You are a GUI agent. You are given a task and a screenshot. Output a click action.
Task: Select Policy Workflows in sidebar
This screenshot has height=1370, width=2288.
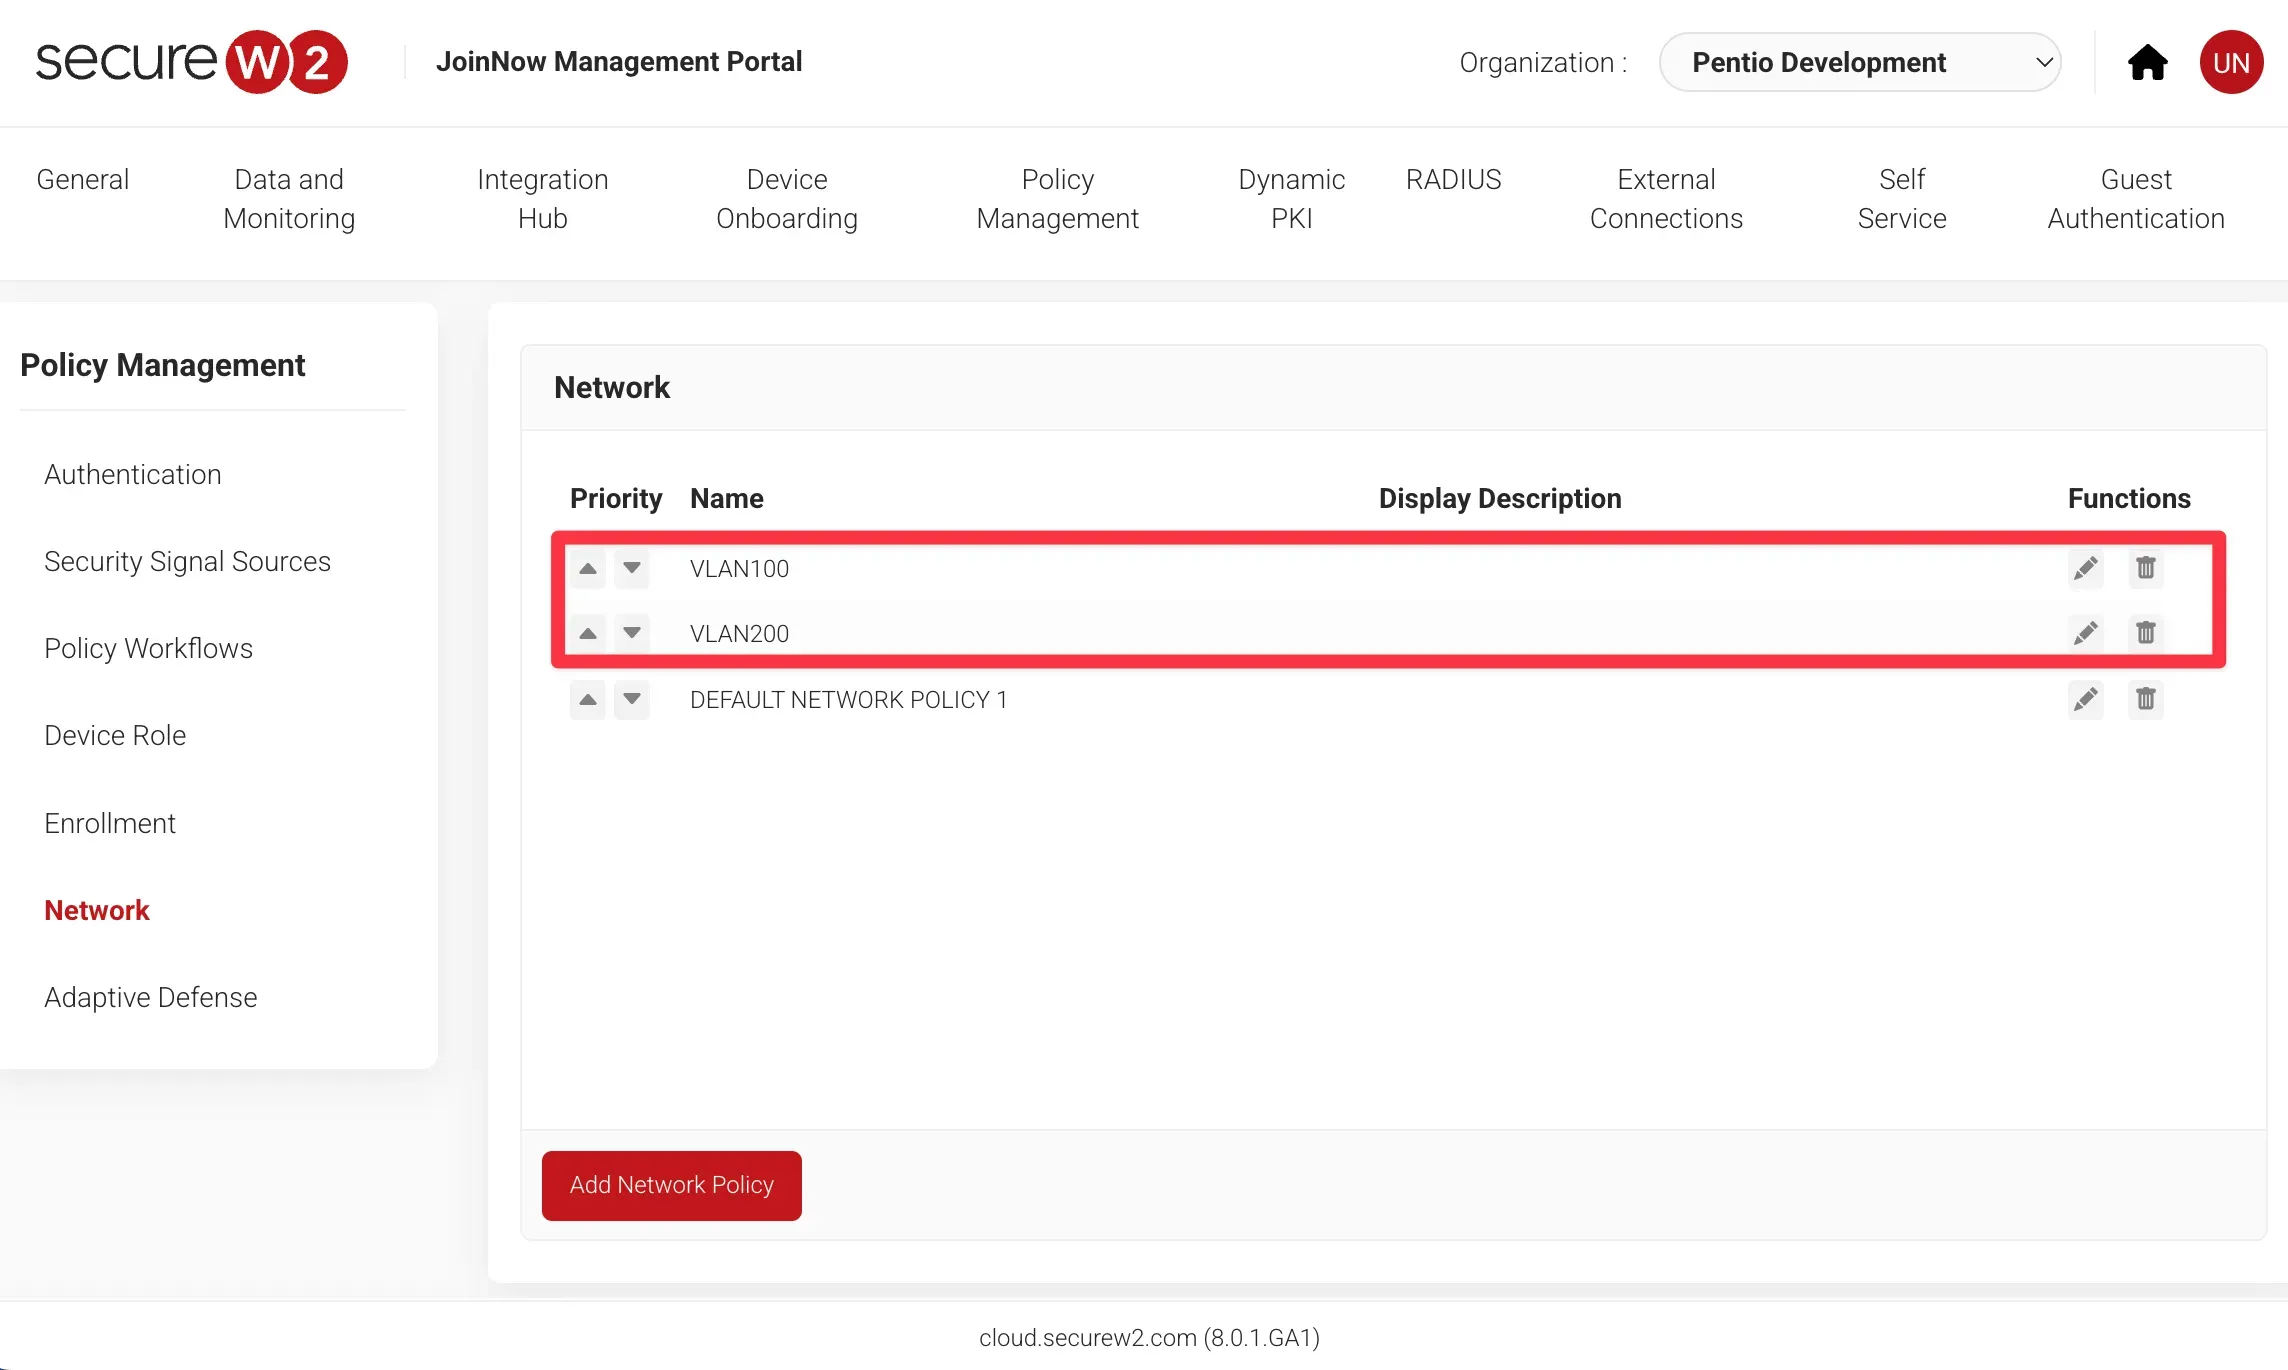[x=148, y=648]
